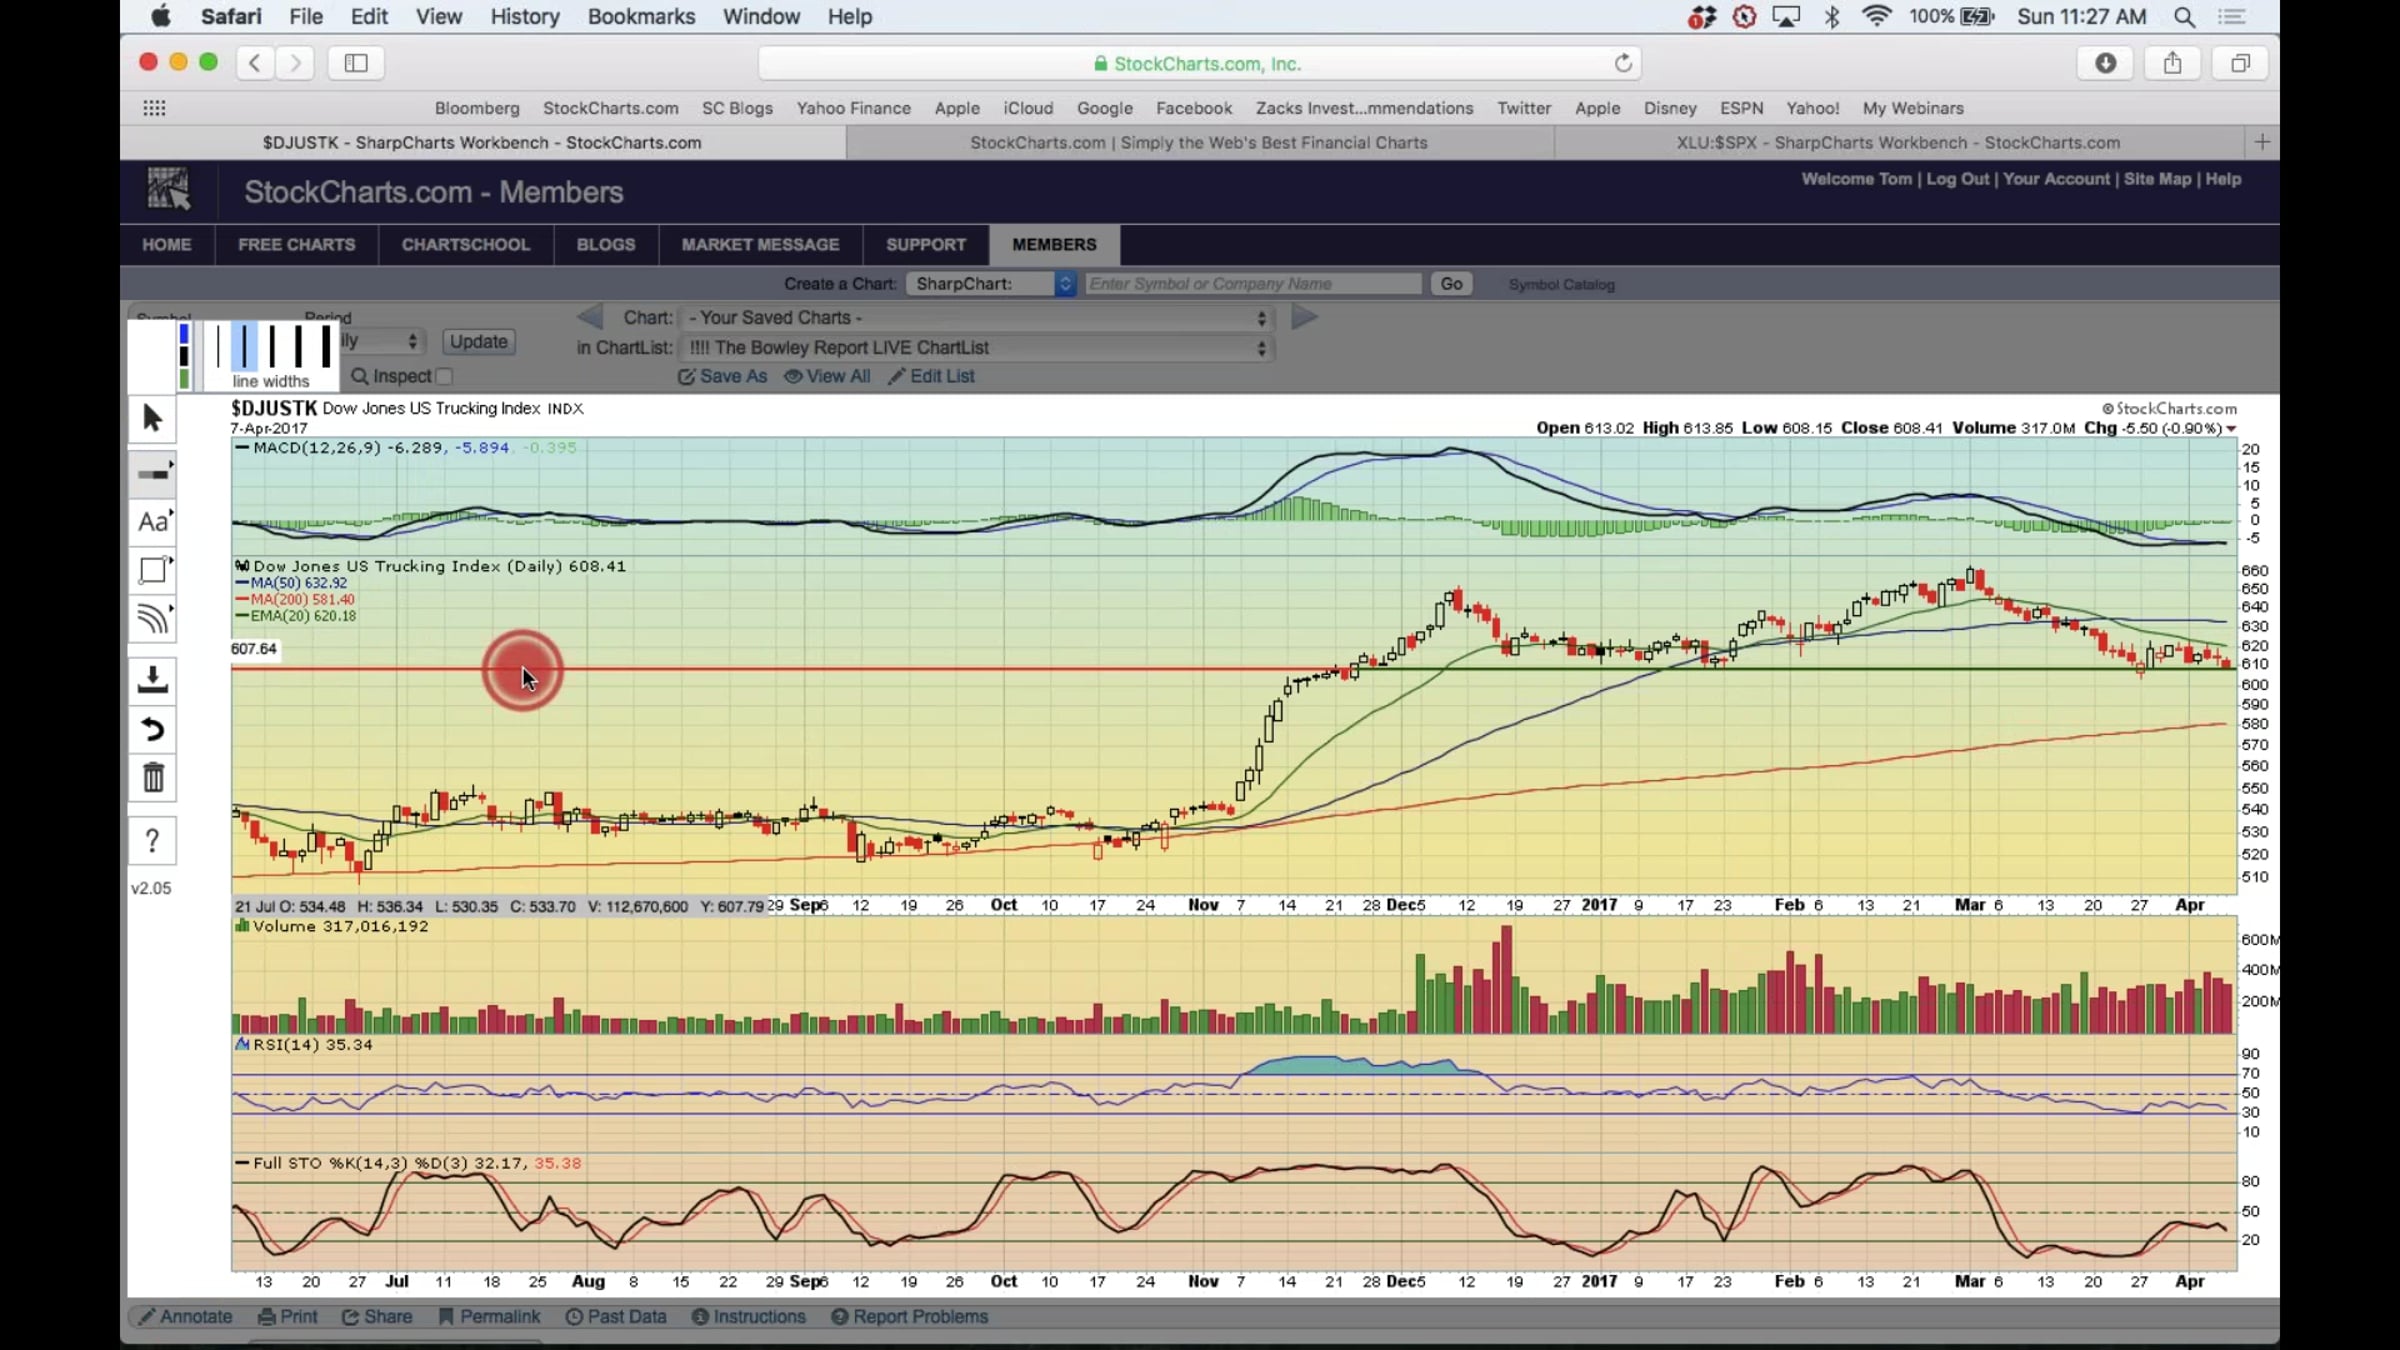Undo the last annotation

tap(152, 729)
